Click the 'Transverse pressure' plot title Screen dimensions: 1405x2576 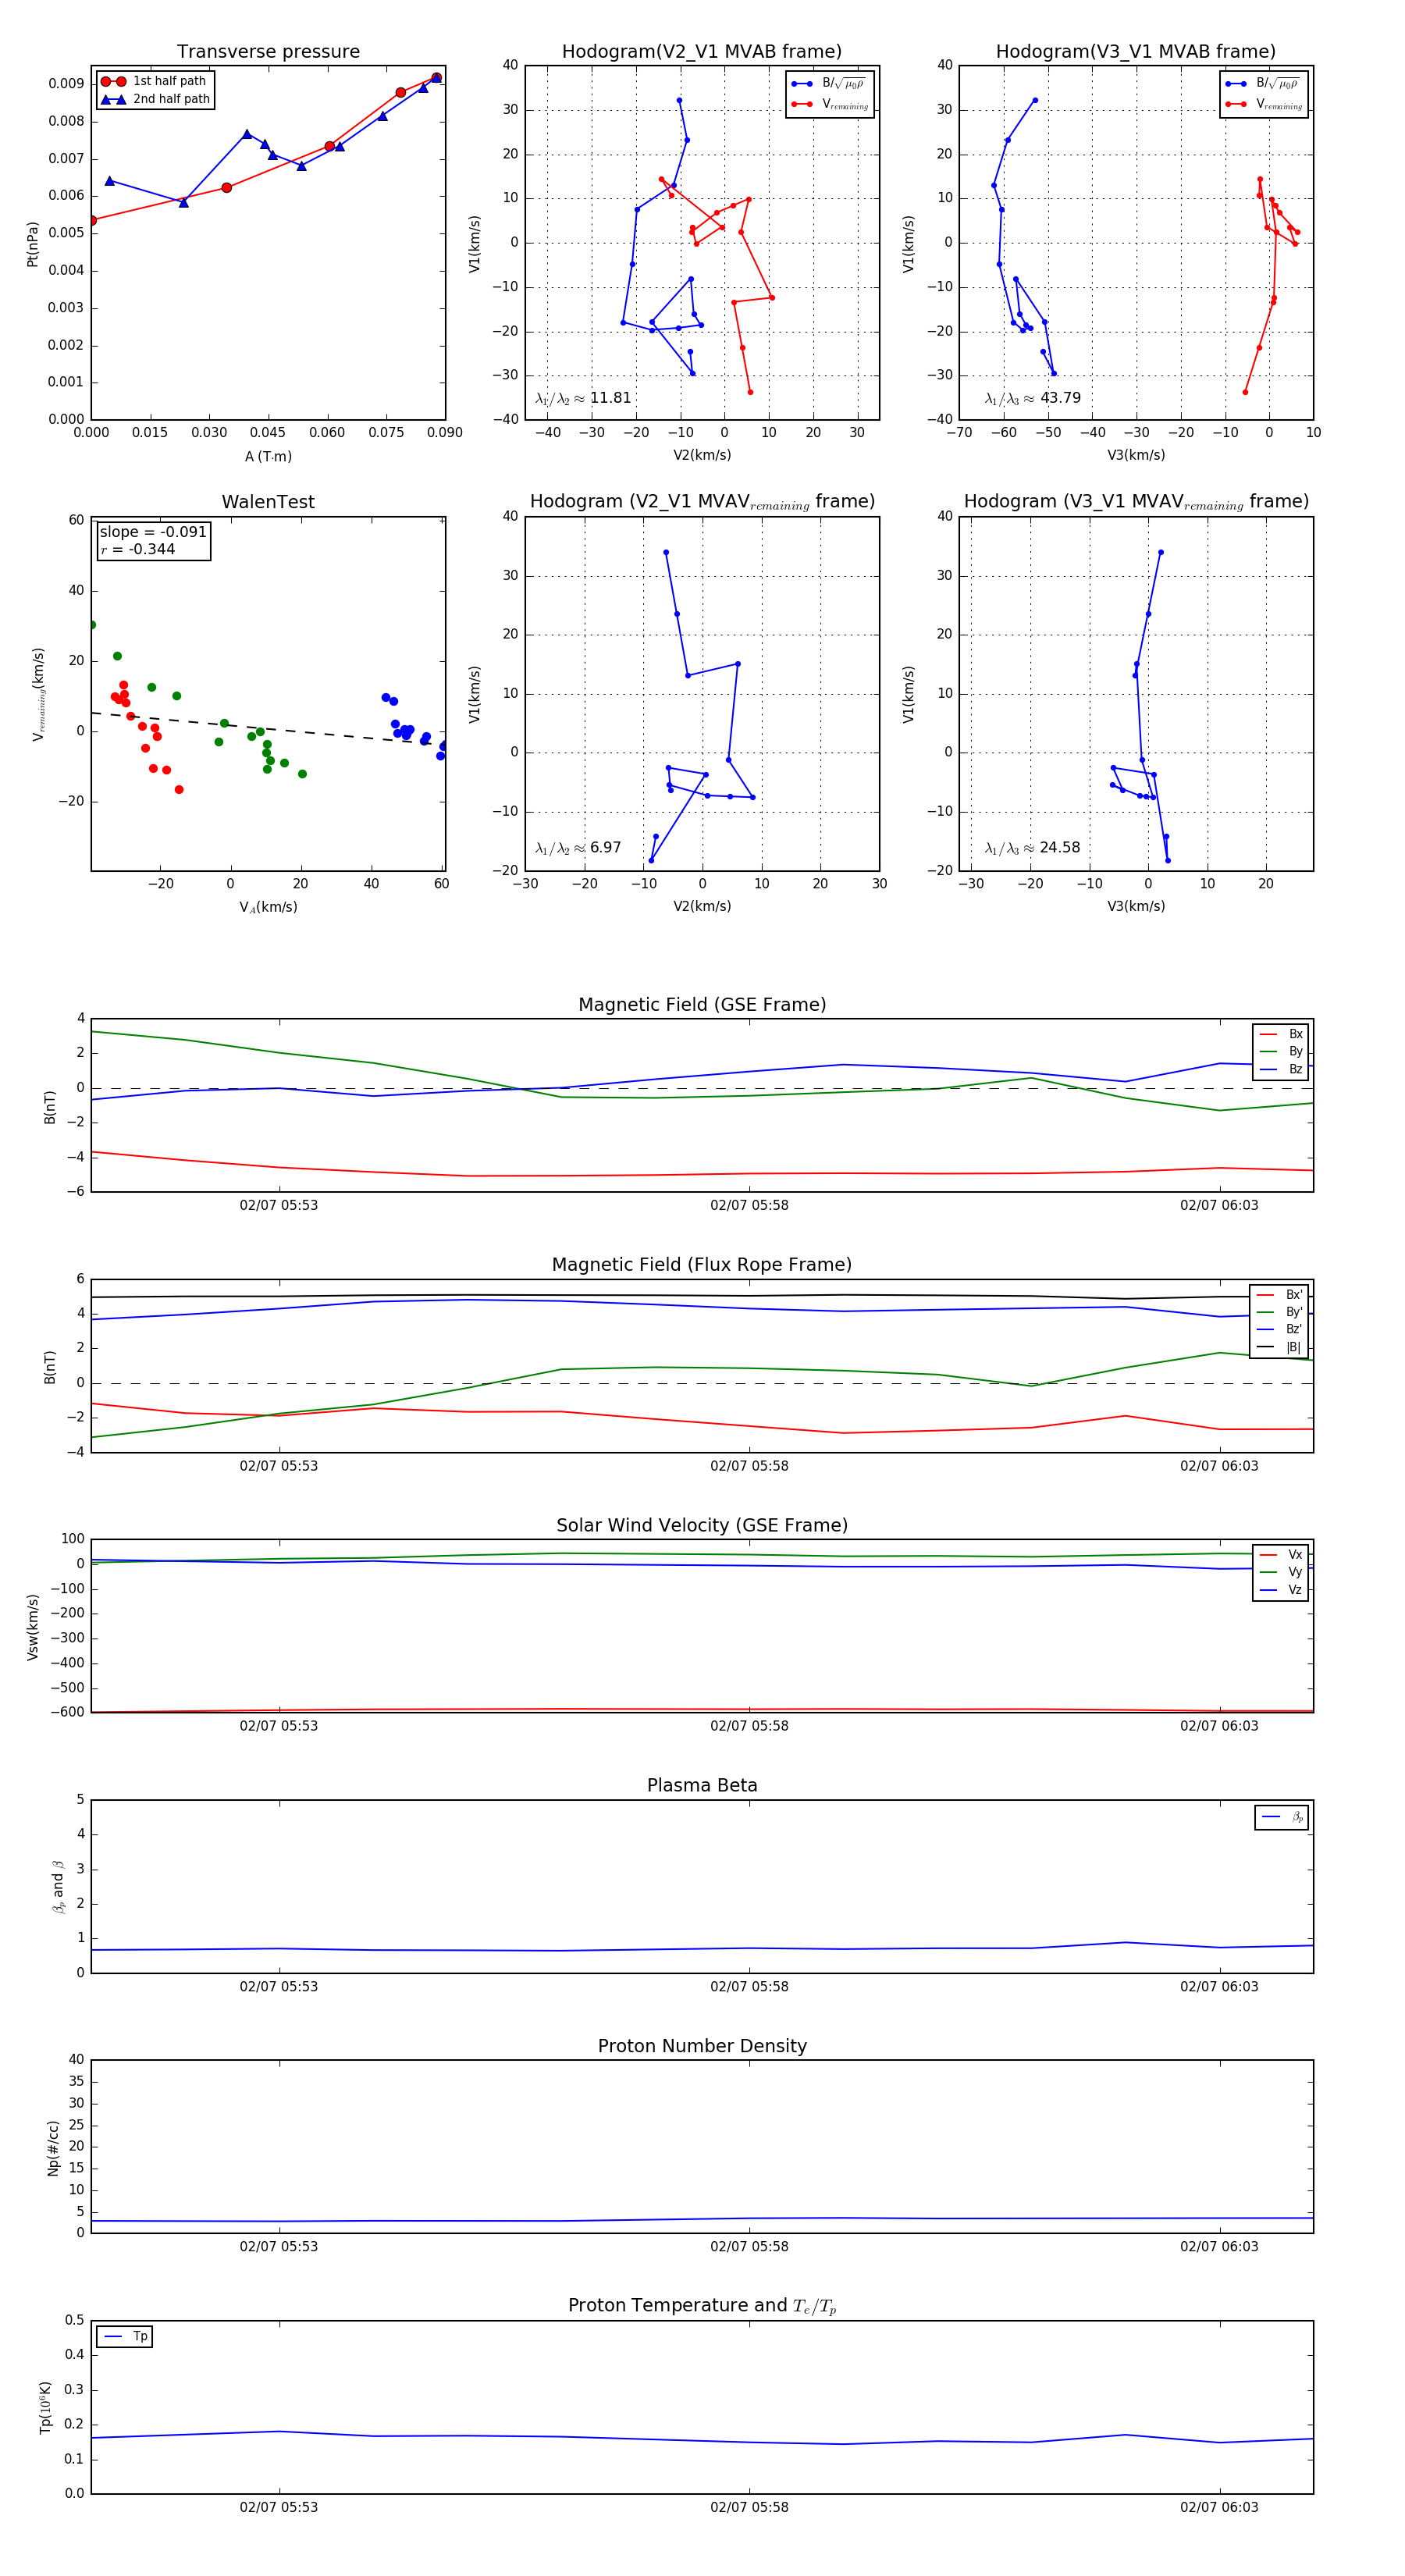point(268,52)
